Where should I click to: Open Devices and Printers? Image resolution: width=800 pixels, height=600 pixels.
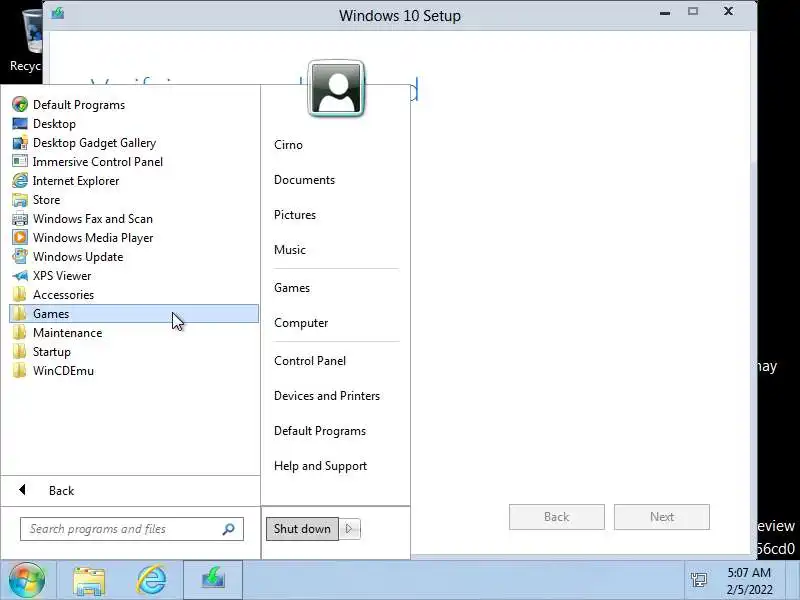[x=327, y=396]
